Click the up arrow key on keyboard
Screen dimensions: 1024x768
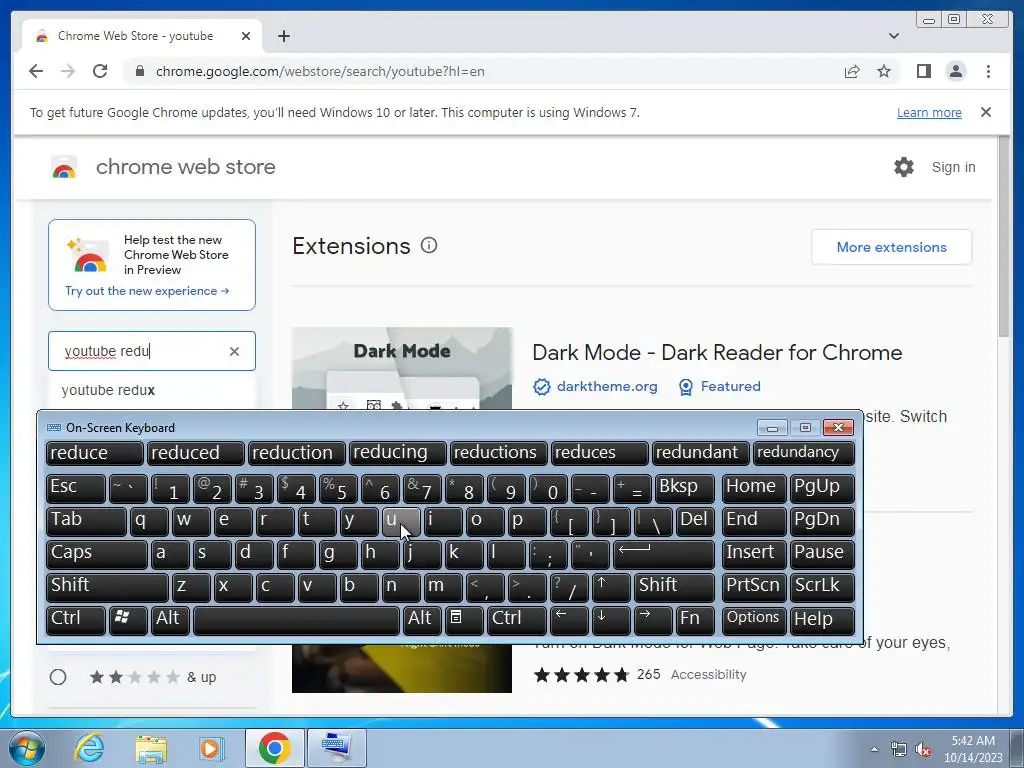point(611,586)
